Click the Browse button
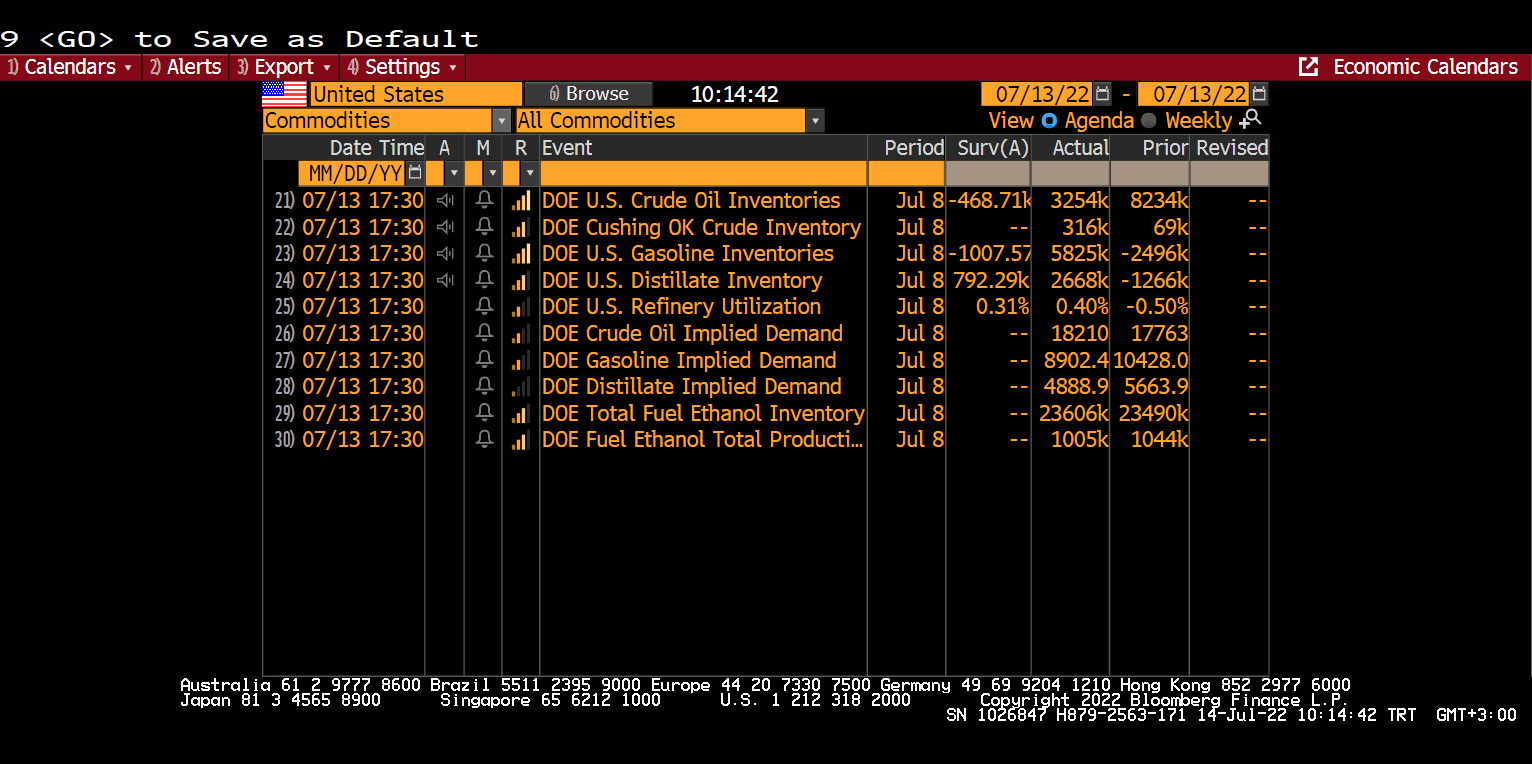1532x764 pixels. pos(589,94)
